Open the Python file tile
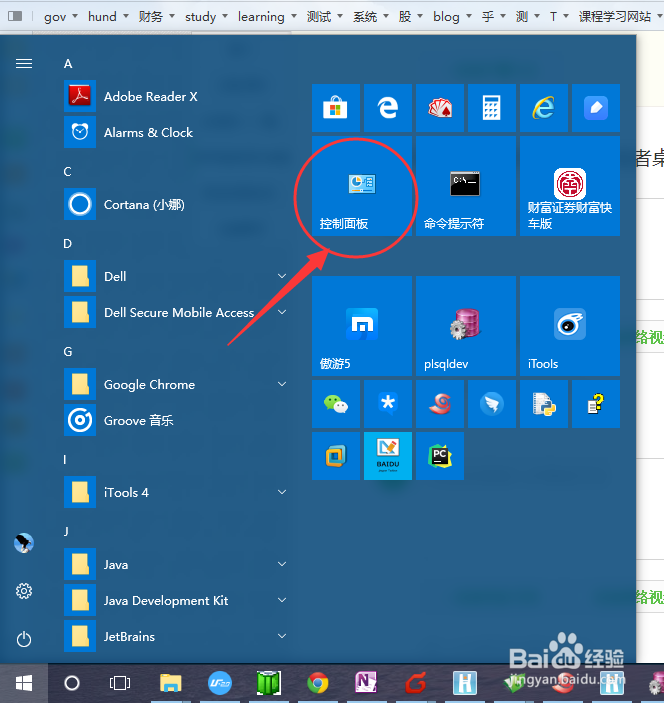The width and height of the screenshot is (664, 703). (x=544, y=404)
